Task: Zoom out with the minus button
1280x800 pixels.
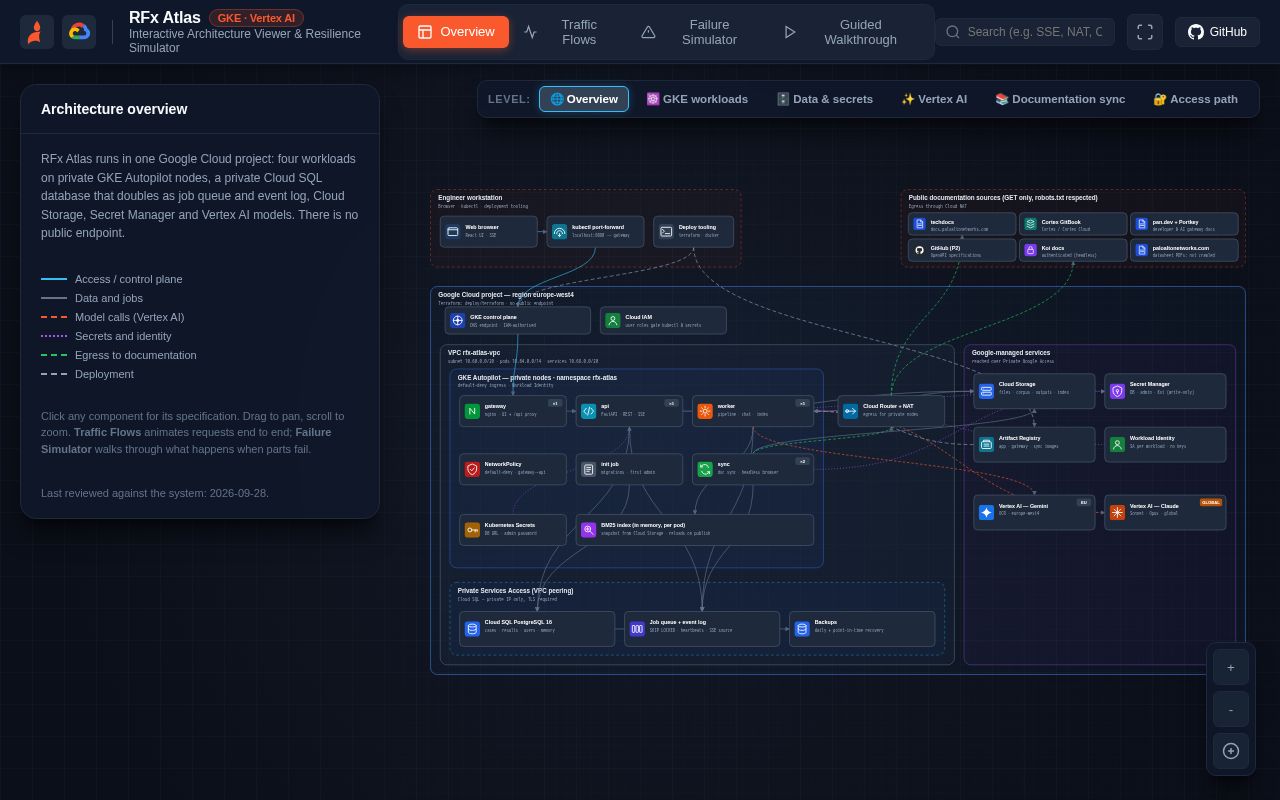Action: 1231,709
